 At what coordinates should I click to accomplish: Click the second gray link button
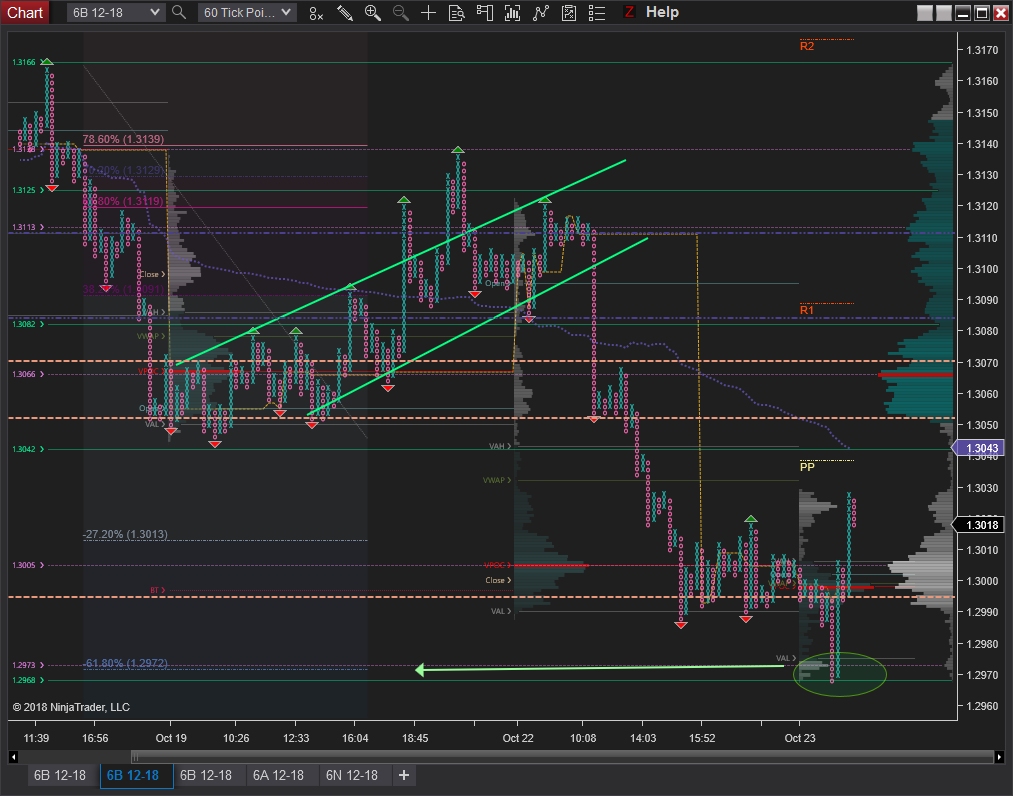pos(943,13)
